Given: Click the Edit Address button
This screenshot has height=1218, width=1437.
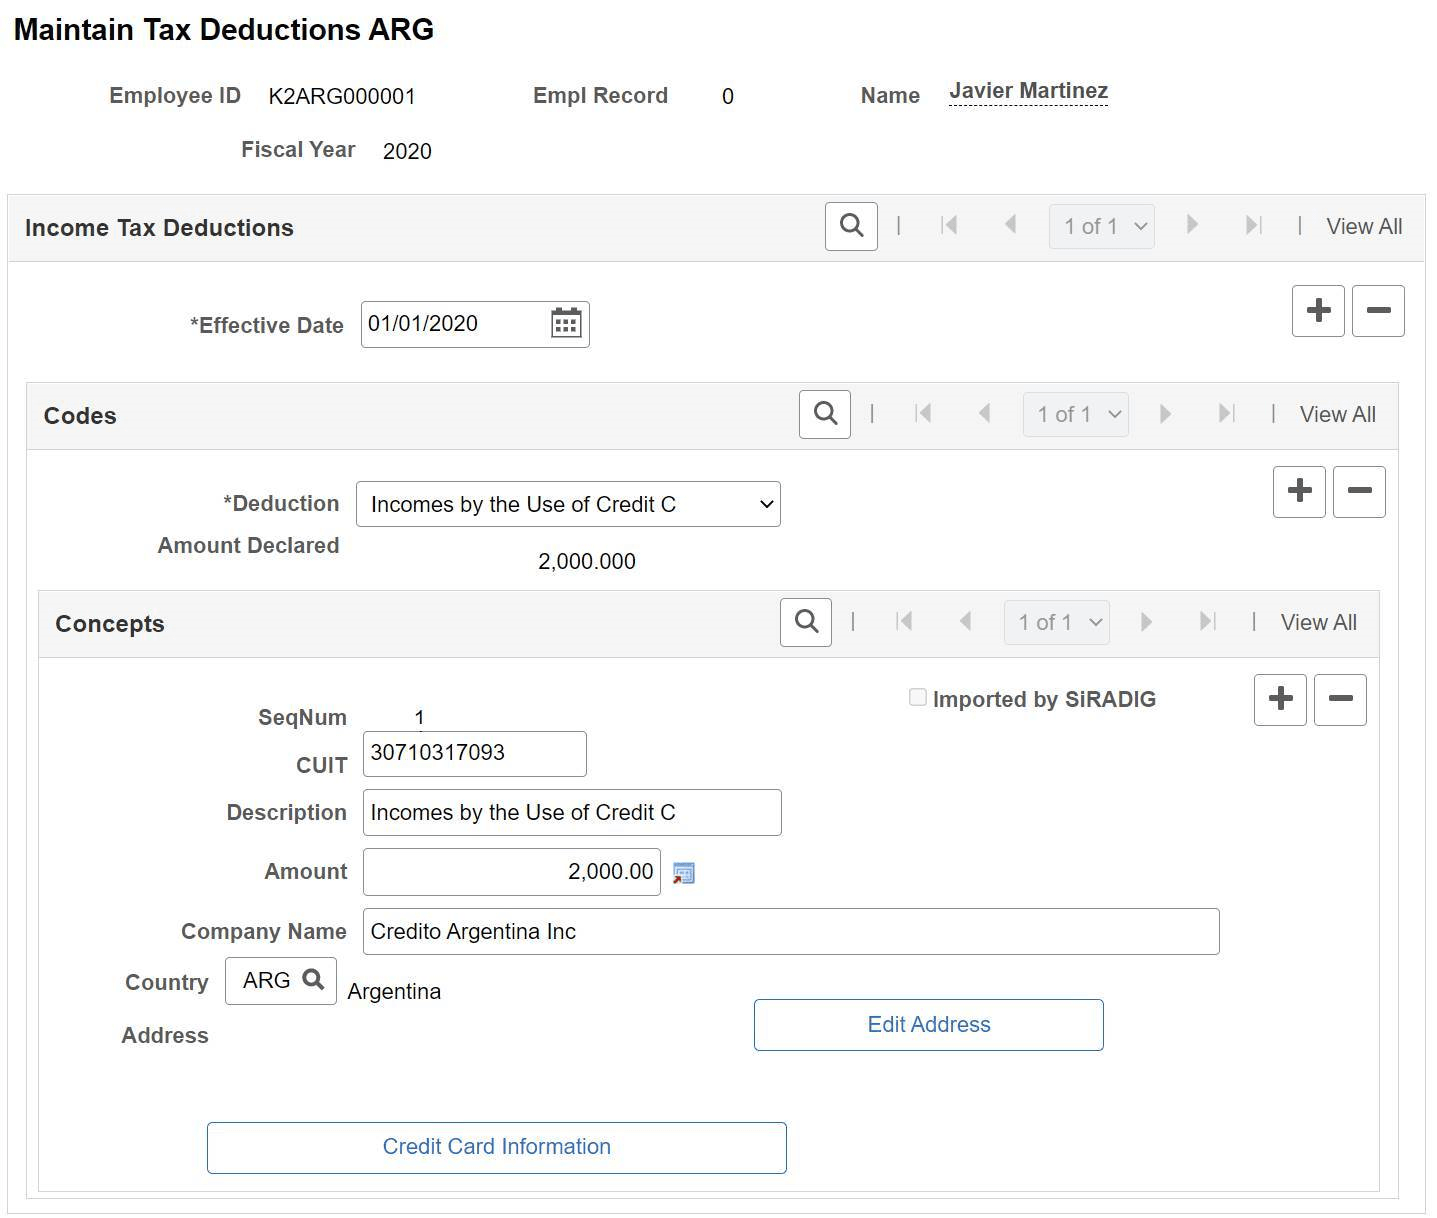Looking at the screenshot, I should (928, 1024).
